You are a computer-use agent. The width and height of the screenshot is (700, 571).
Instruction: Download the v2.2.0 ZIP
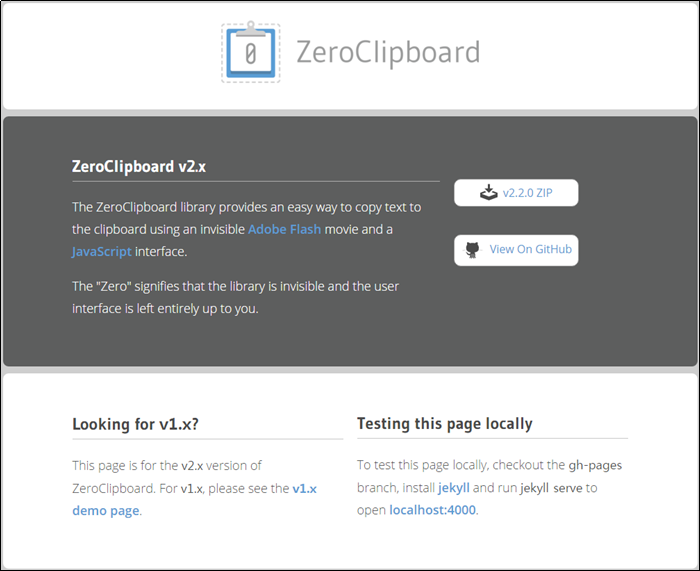(x=516, y=193)
